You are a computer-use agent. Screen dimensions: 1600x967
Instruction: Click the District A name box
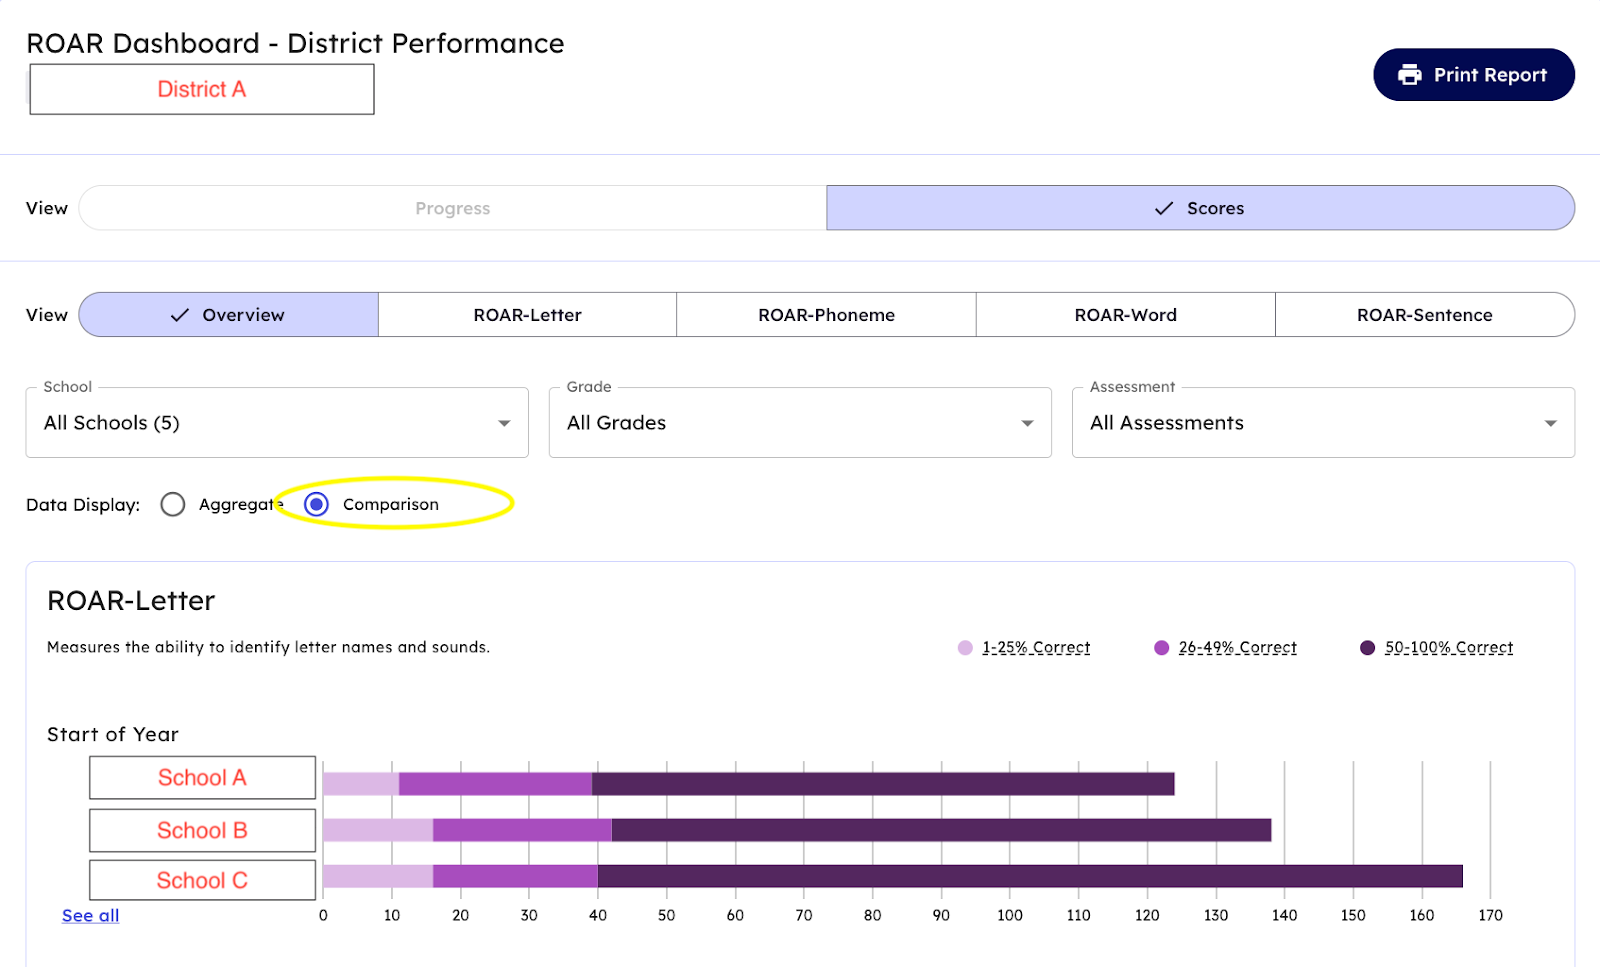pyautogui.click(x=202, y=89)
